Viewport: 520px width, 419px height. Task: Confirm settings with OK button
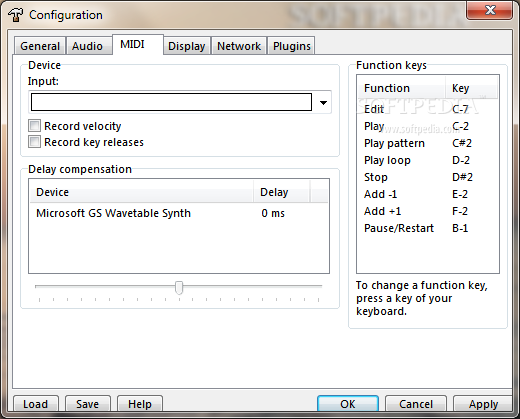tap(348, 404)
